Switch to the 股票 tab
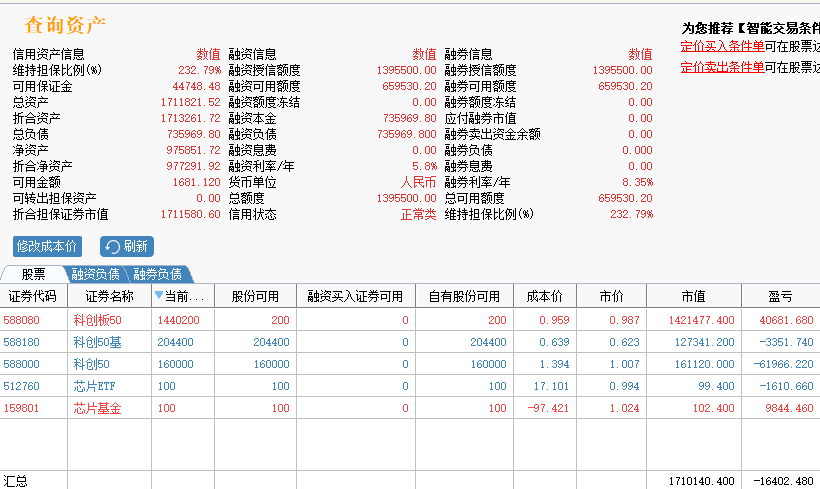Screen dimensions: 820x489 click(33, 274)
